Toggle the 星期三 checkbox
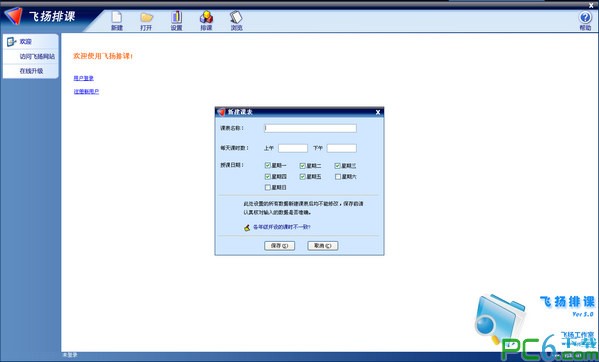 click(x=338, y=166)
